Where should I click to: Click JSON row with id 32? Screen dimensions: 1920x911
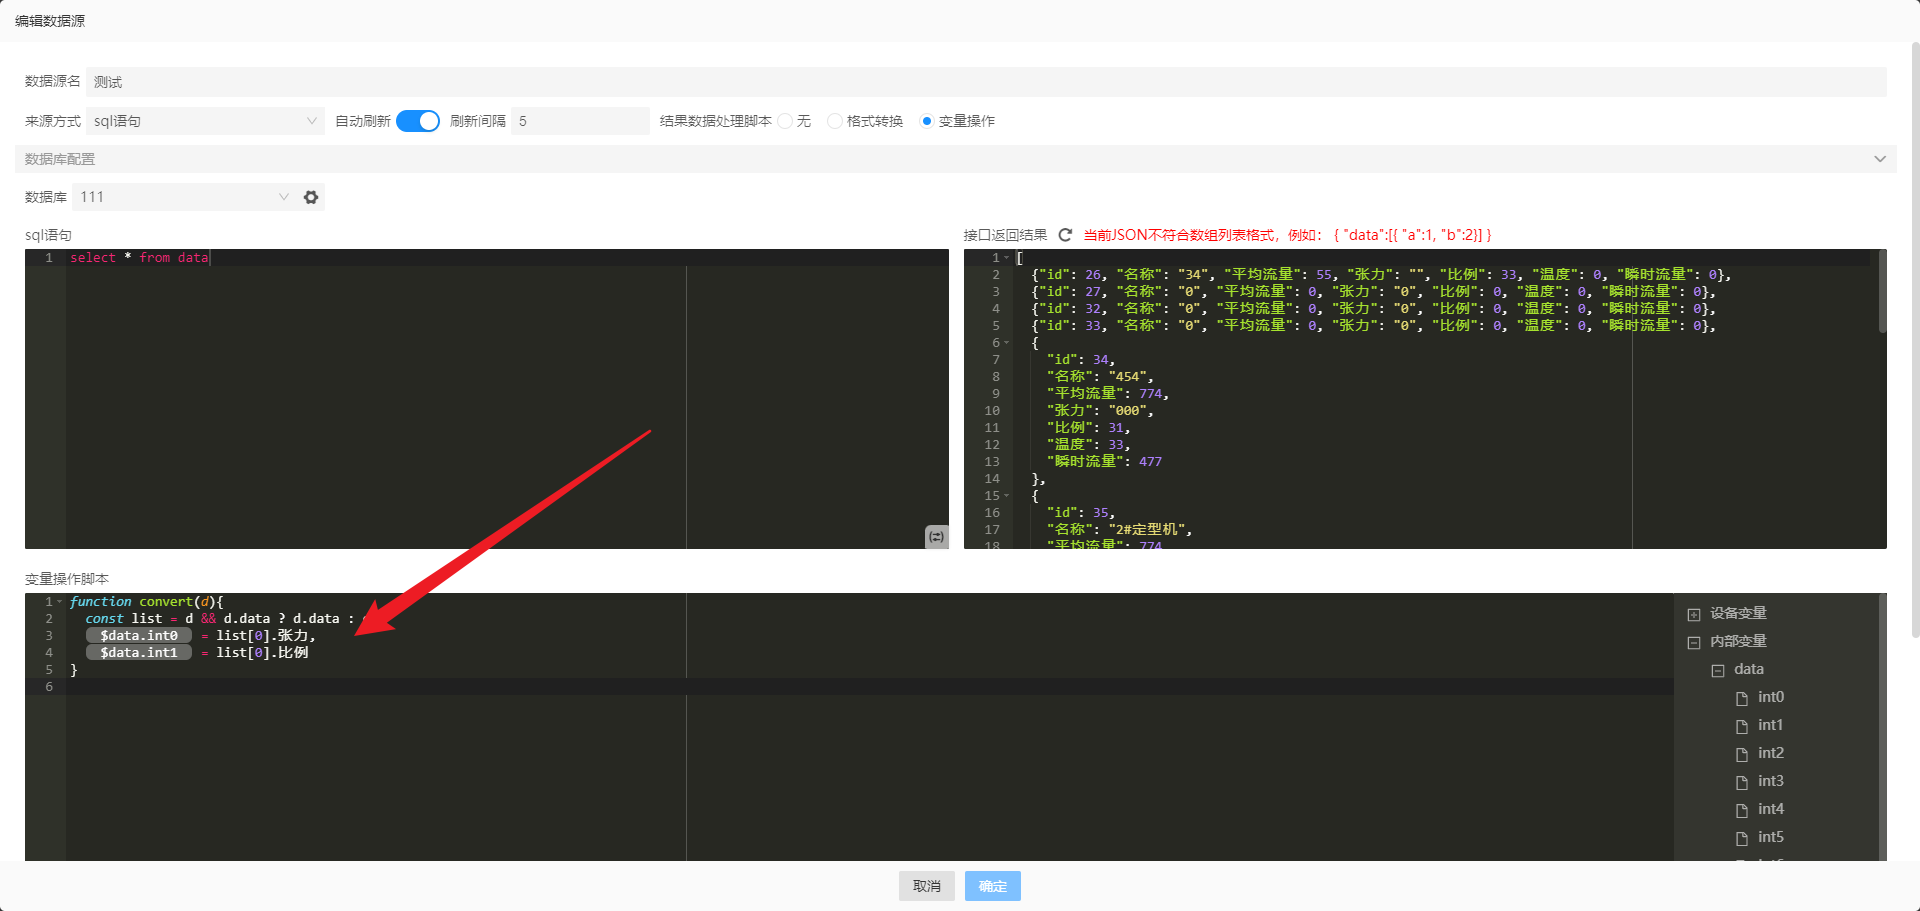coord(1373,309)
